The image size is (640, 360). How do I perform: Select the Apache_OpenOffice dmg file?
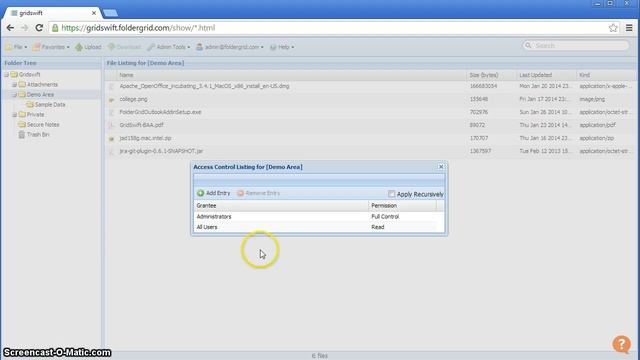(x=204, y=86)
